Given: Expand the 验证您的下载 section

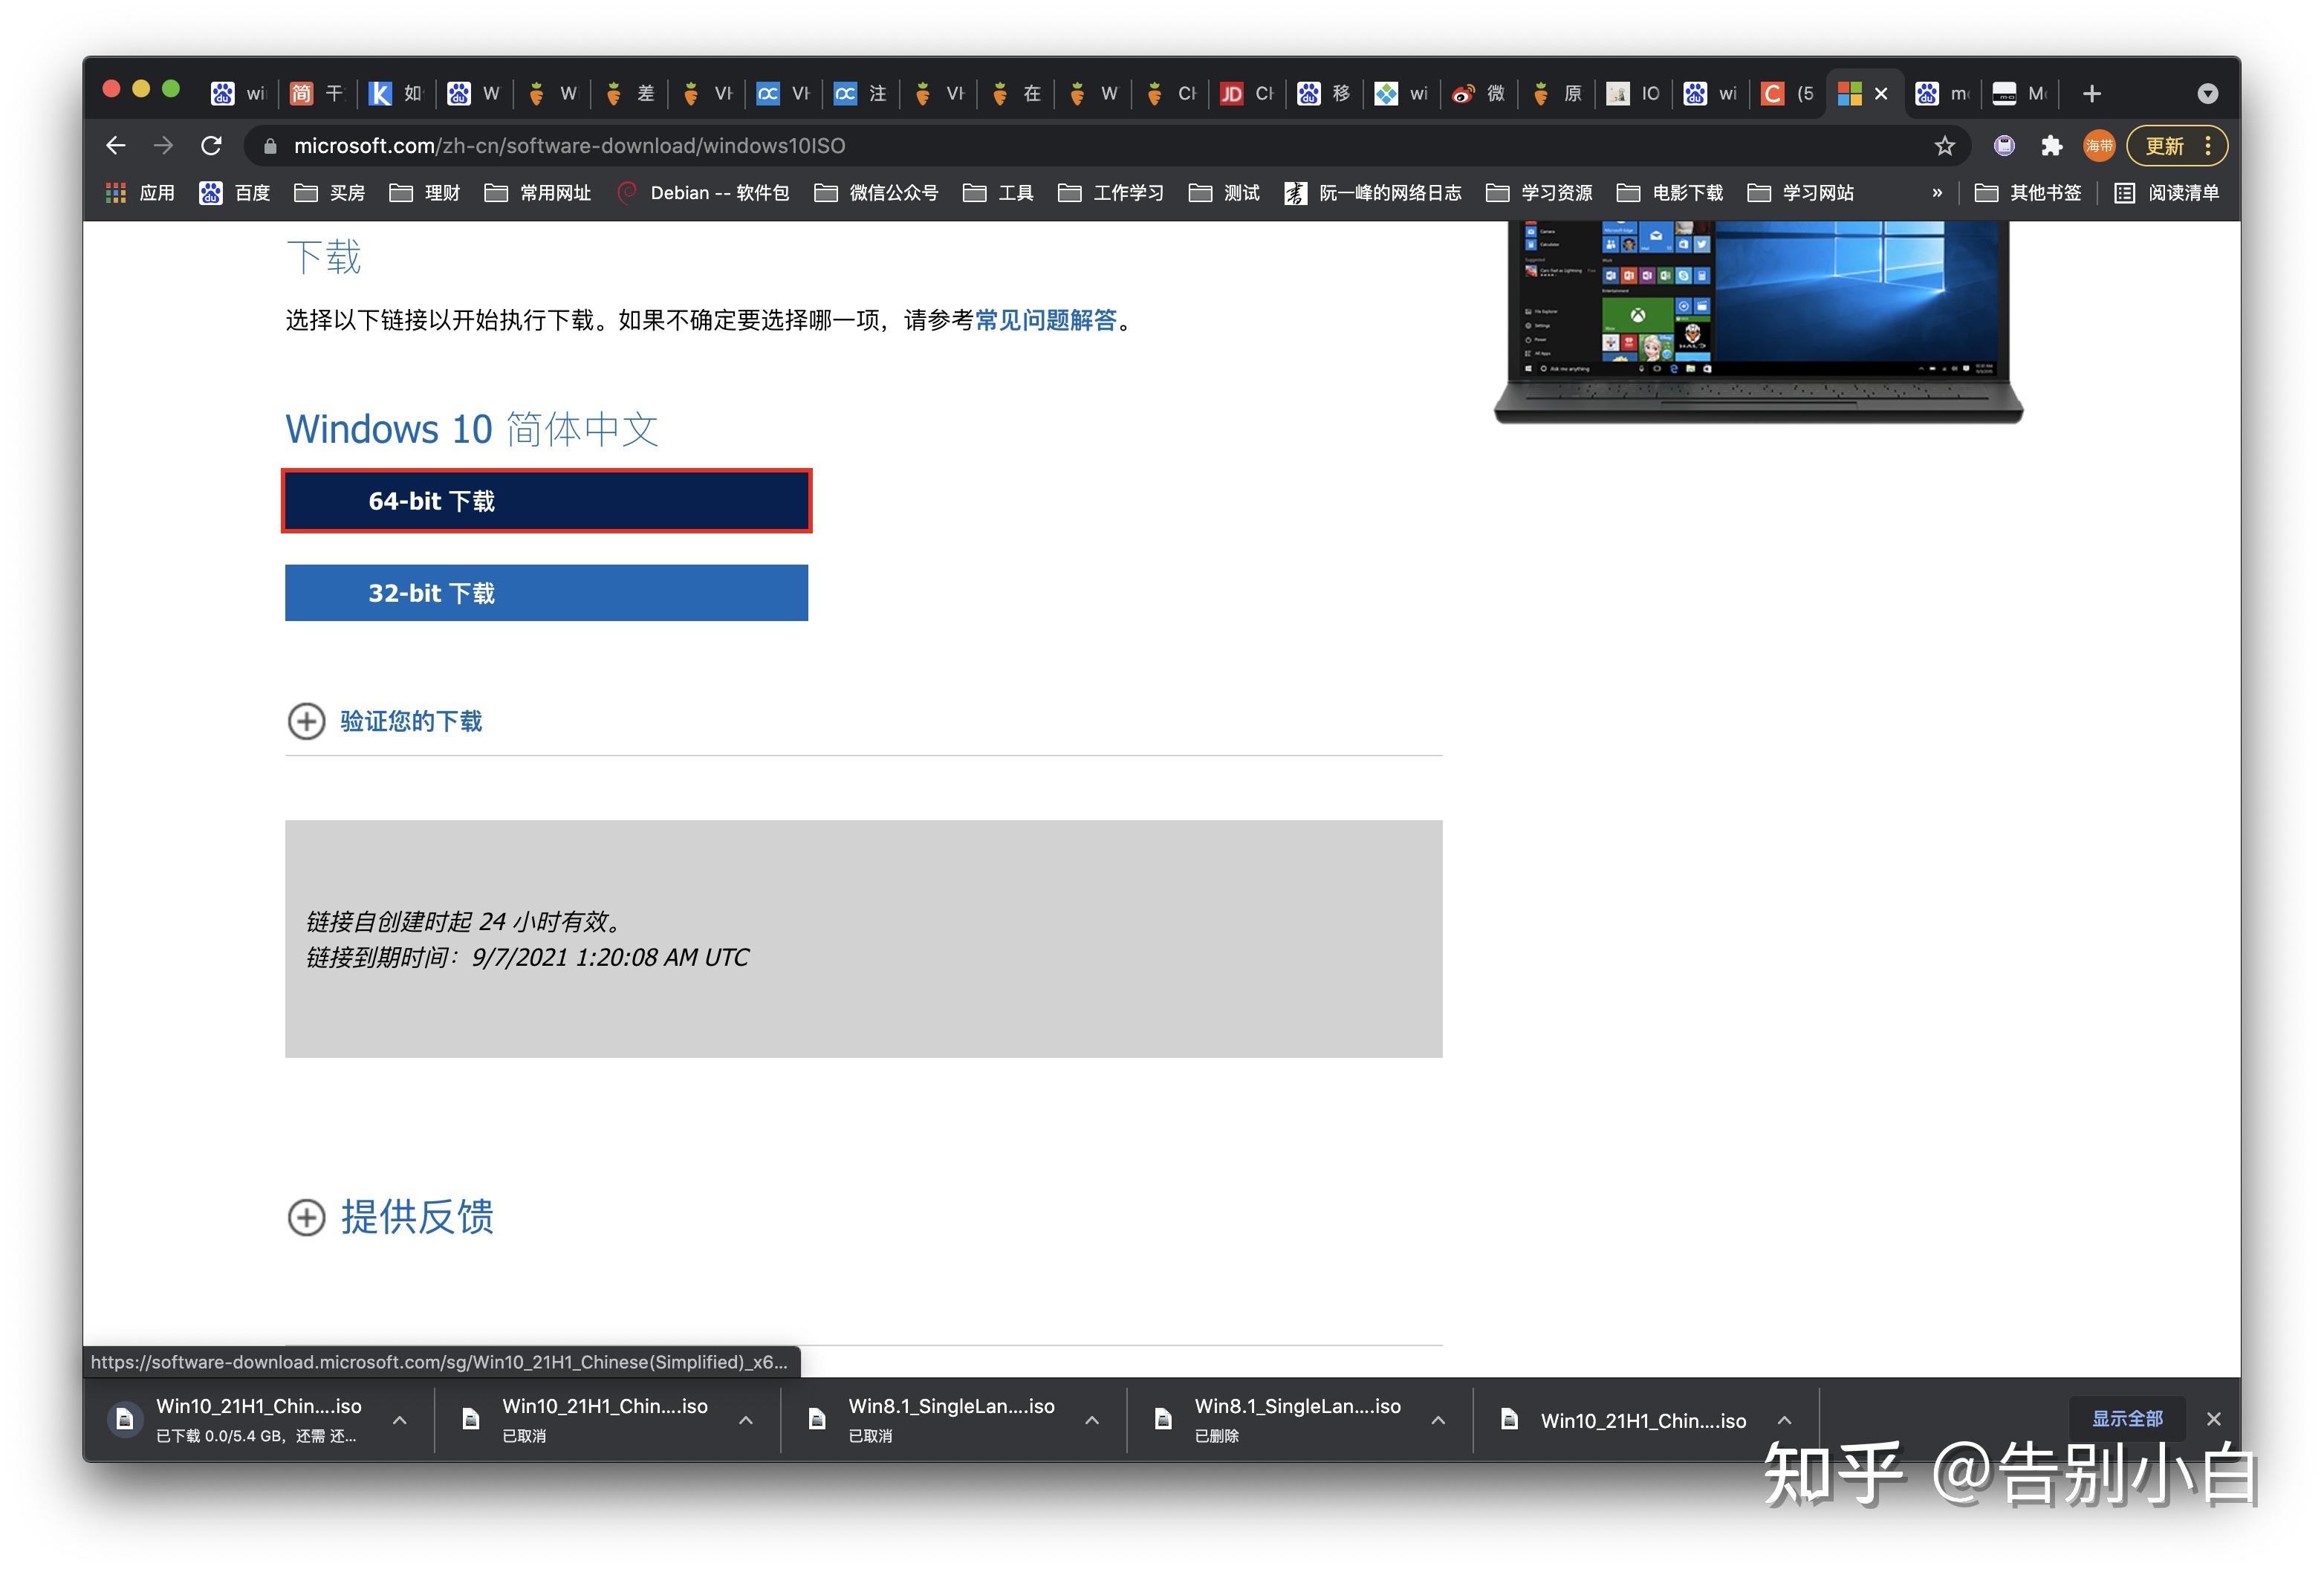Looking at the screenshot, I should point(384,721).
